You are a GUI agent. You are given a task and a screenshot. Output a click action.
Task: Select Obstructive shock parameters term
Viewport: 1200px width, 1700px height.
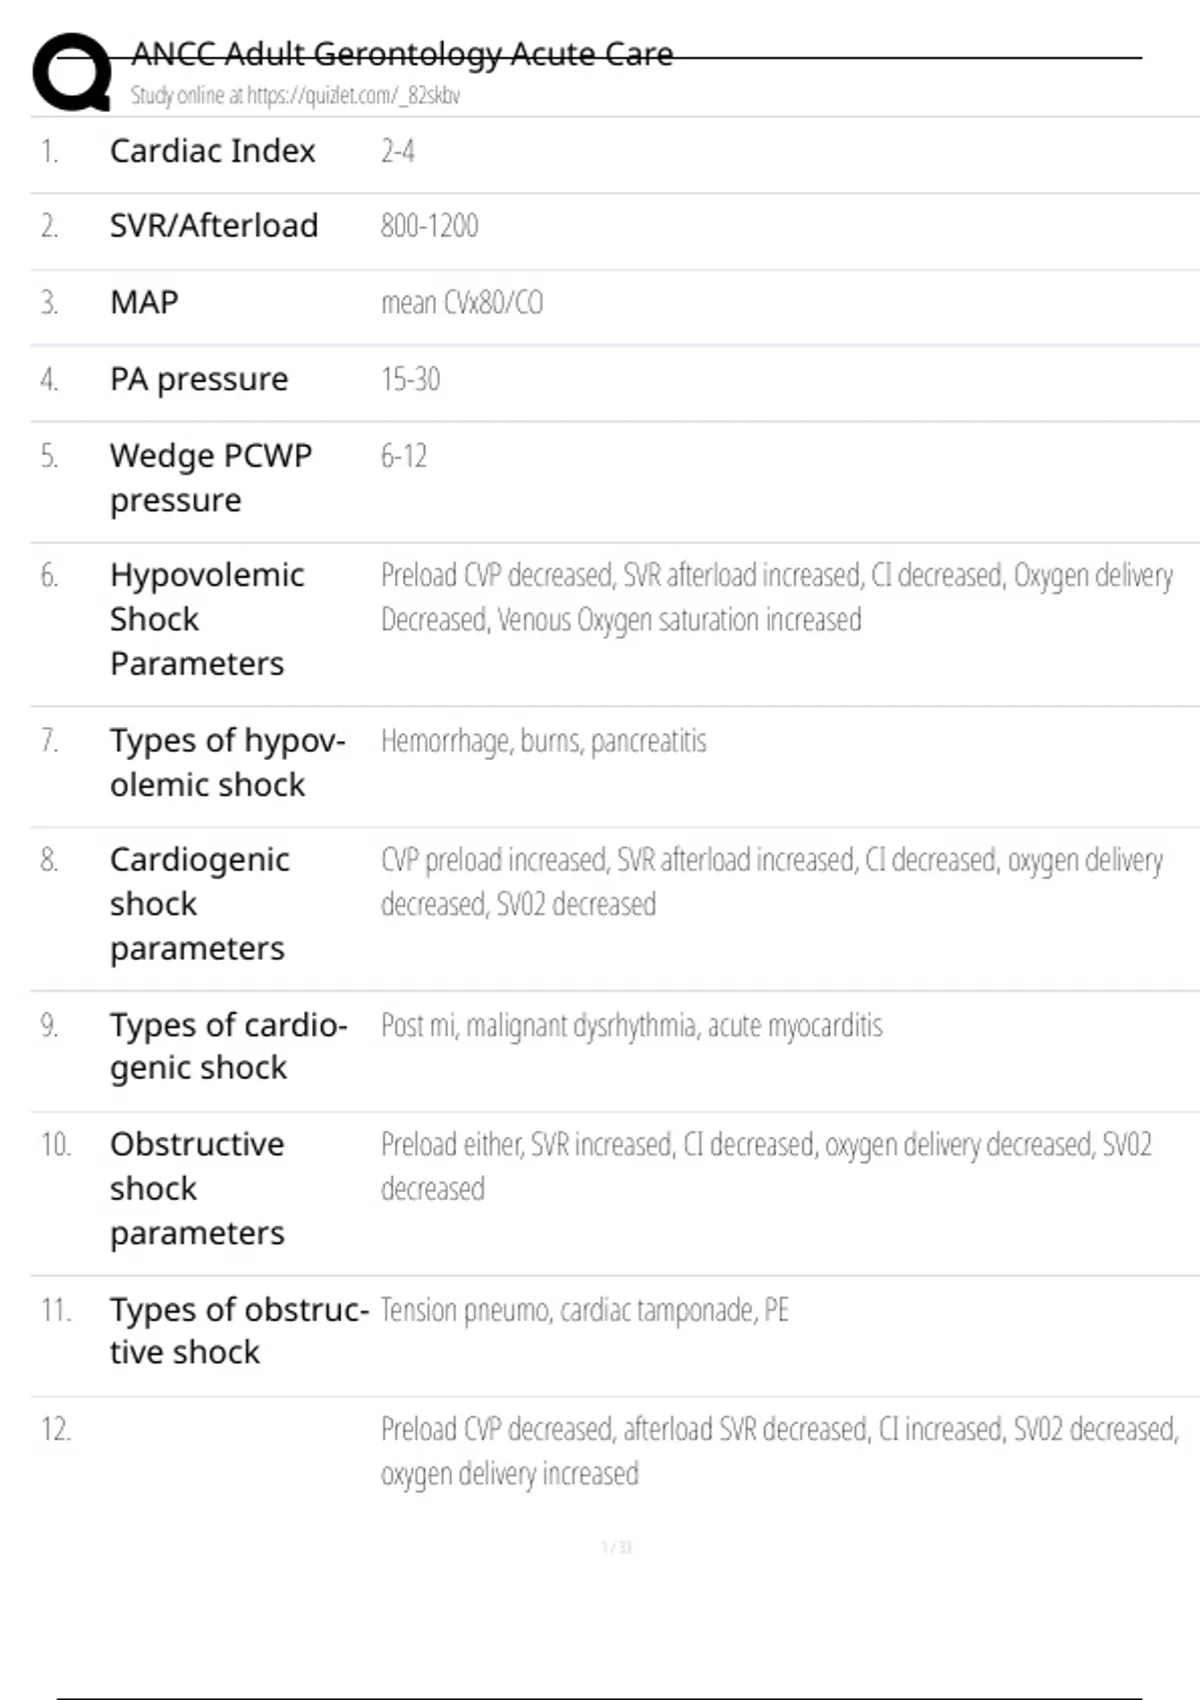[x=198, y=1188]
